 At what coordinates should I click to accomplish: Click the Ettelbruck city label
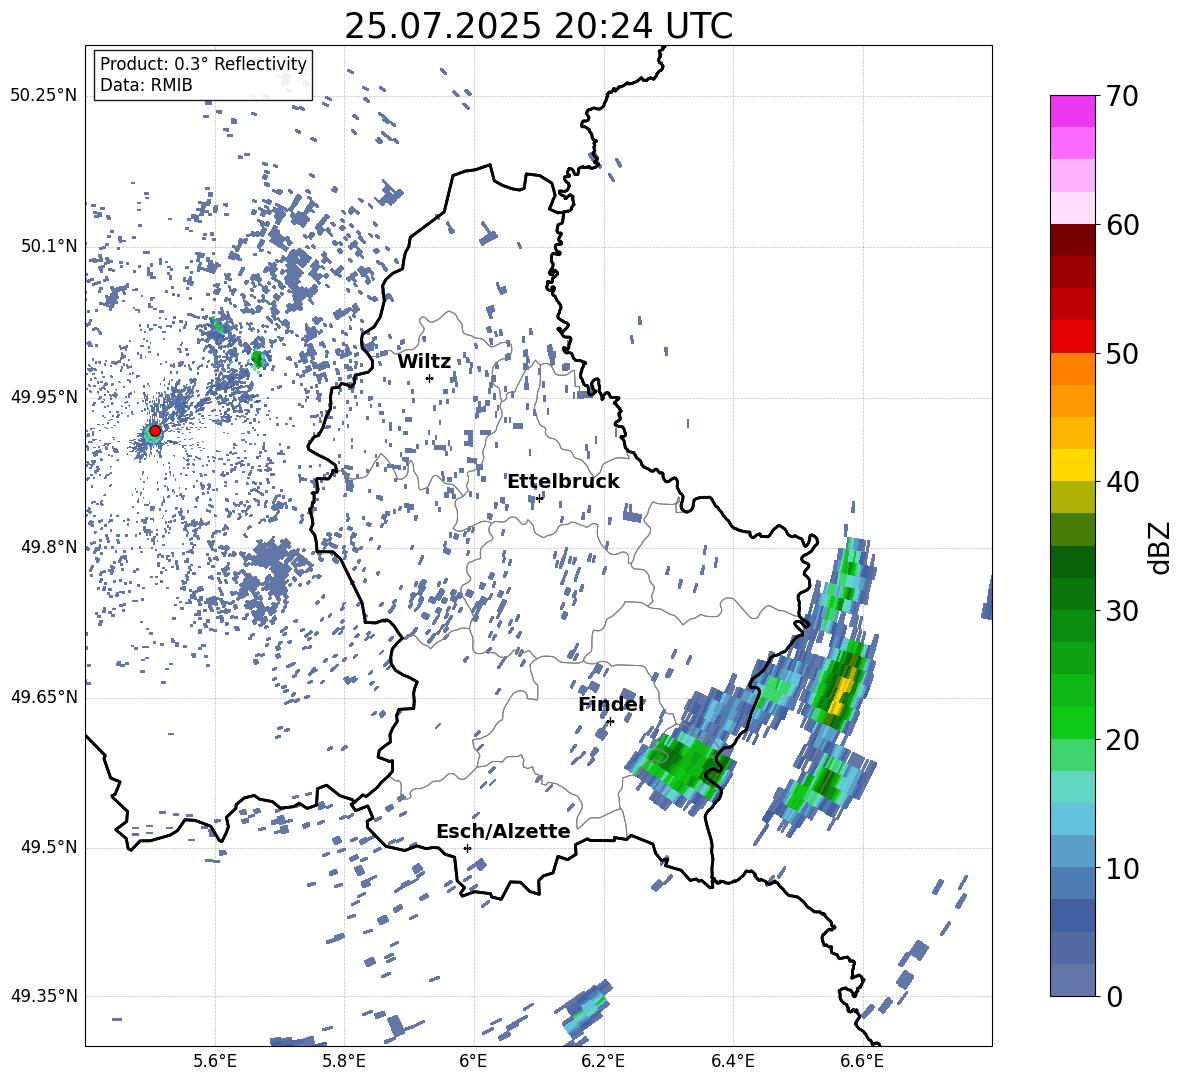point(563,482)
